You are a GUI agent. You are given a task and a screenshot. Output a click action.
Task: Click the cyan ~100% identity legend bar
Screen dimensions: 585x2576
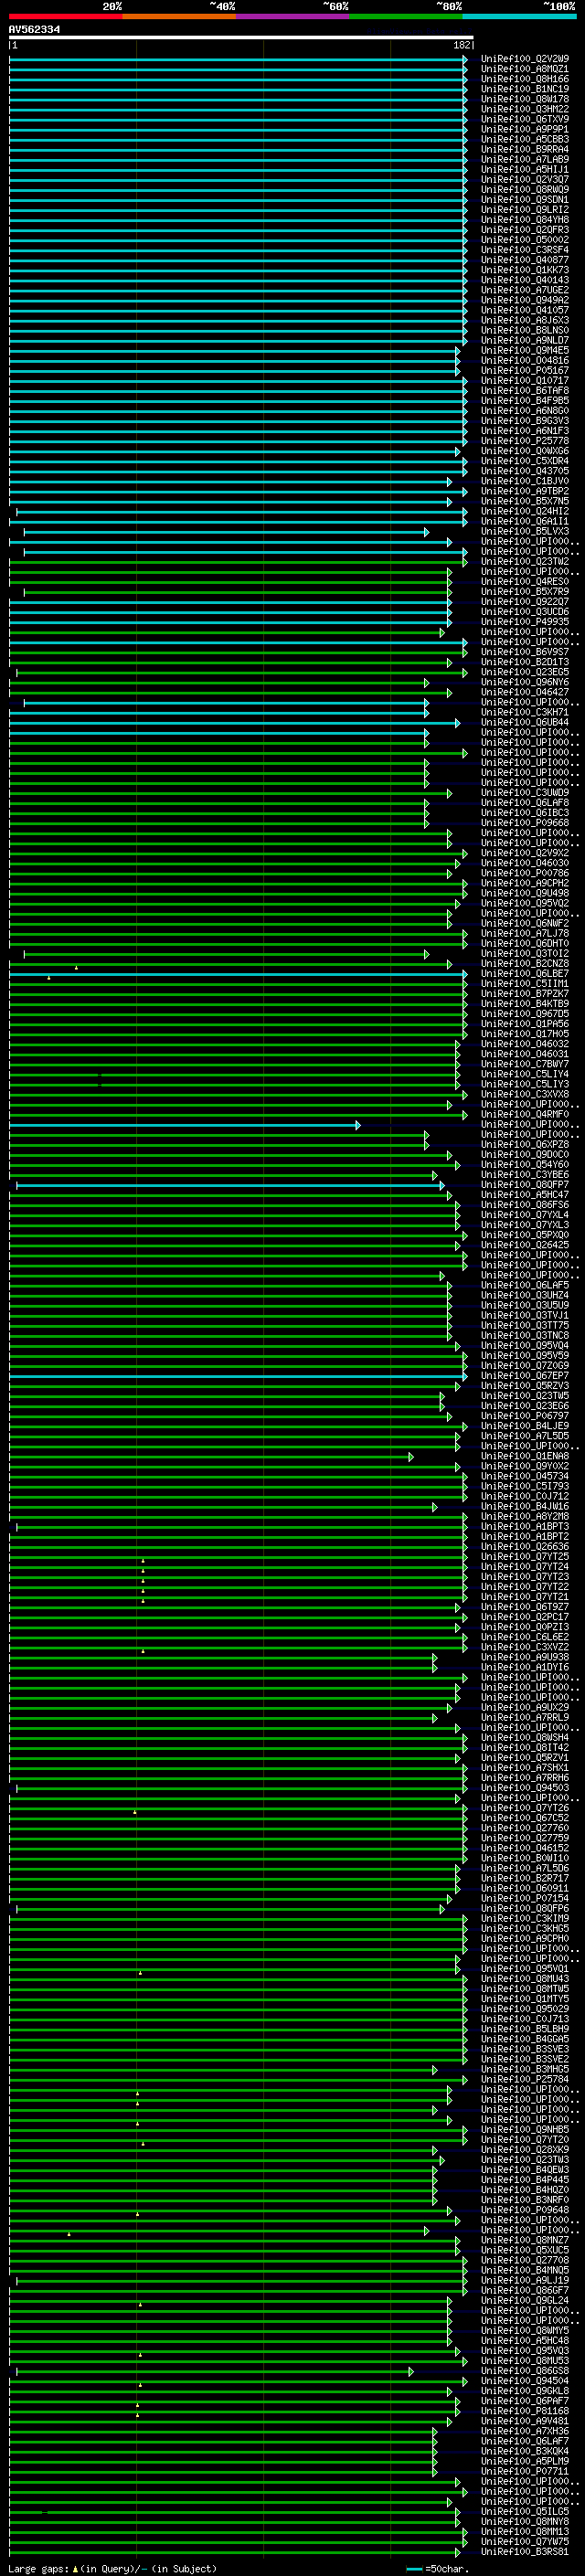[x=519, y=16]
